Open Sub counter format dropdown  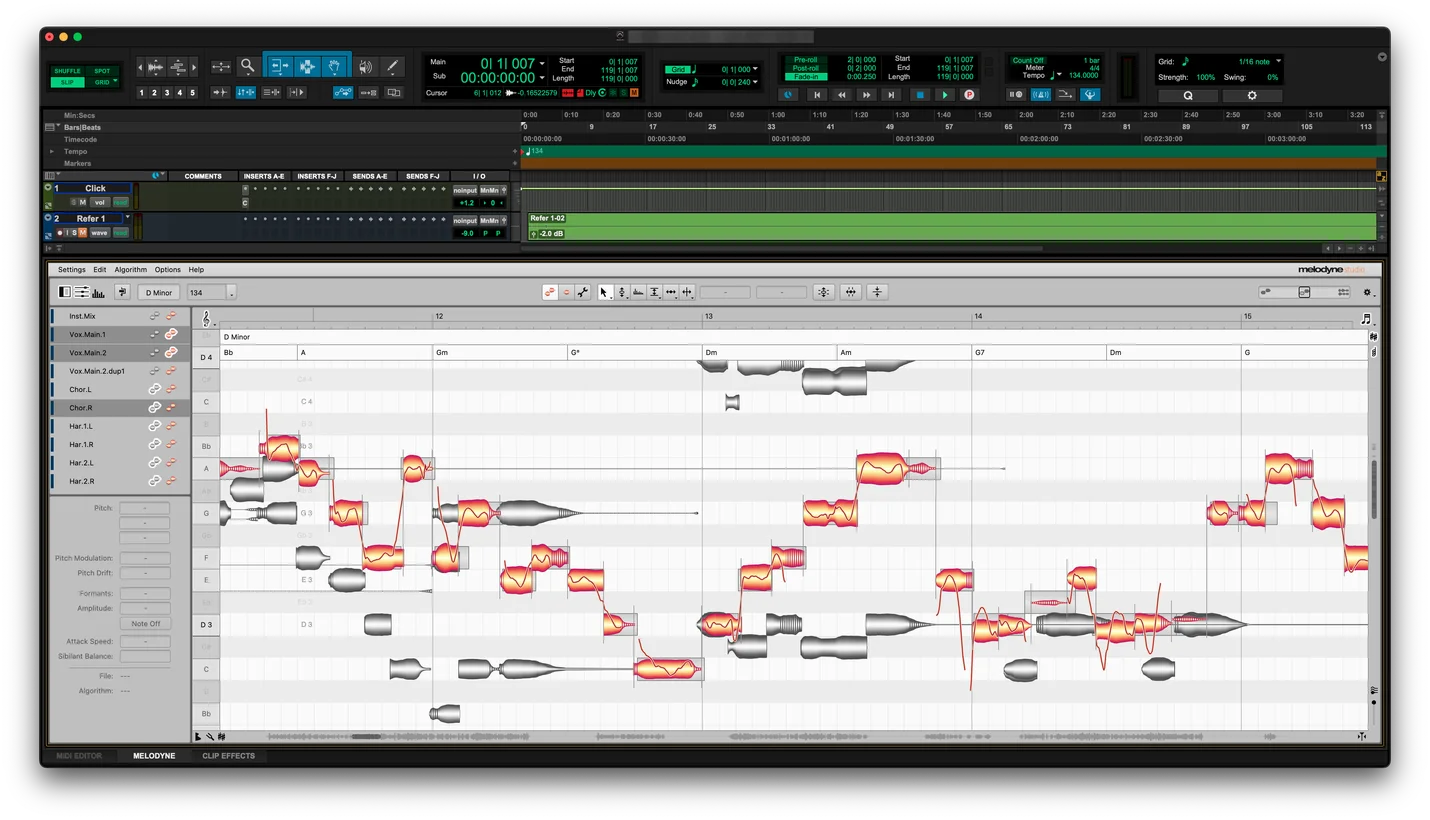542,78
